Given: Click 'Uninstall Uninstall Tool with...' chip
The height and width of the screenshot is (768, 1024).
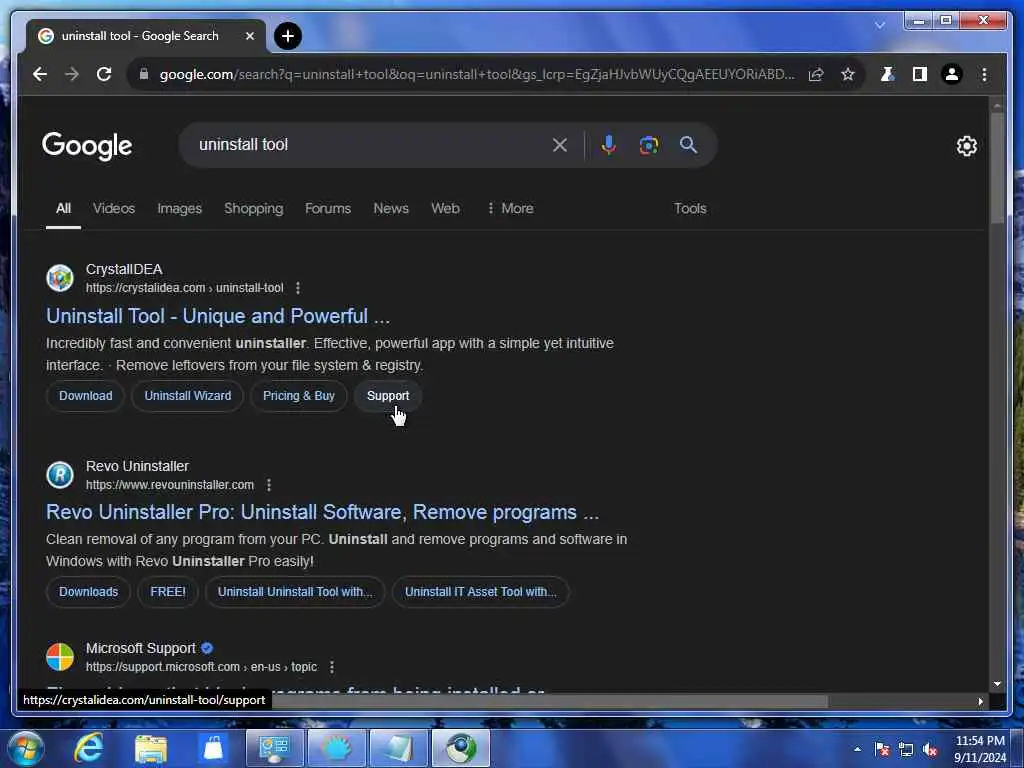Looking at the screenshot, I should [295, 592].
